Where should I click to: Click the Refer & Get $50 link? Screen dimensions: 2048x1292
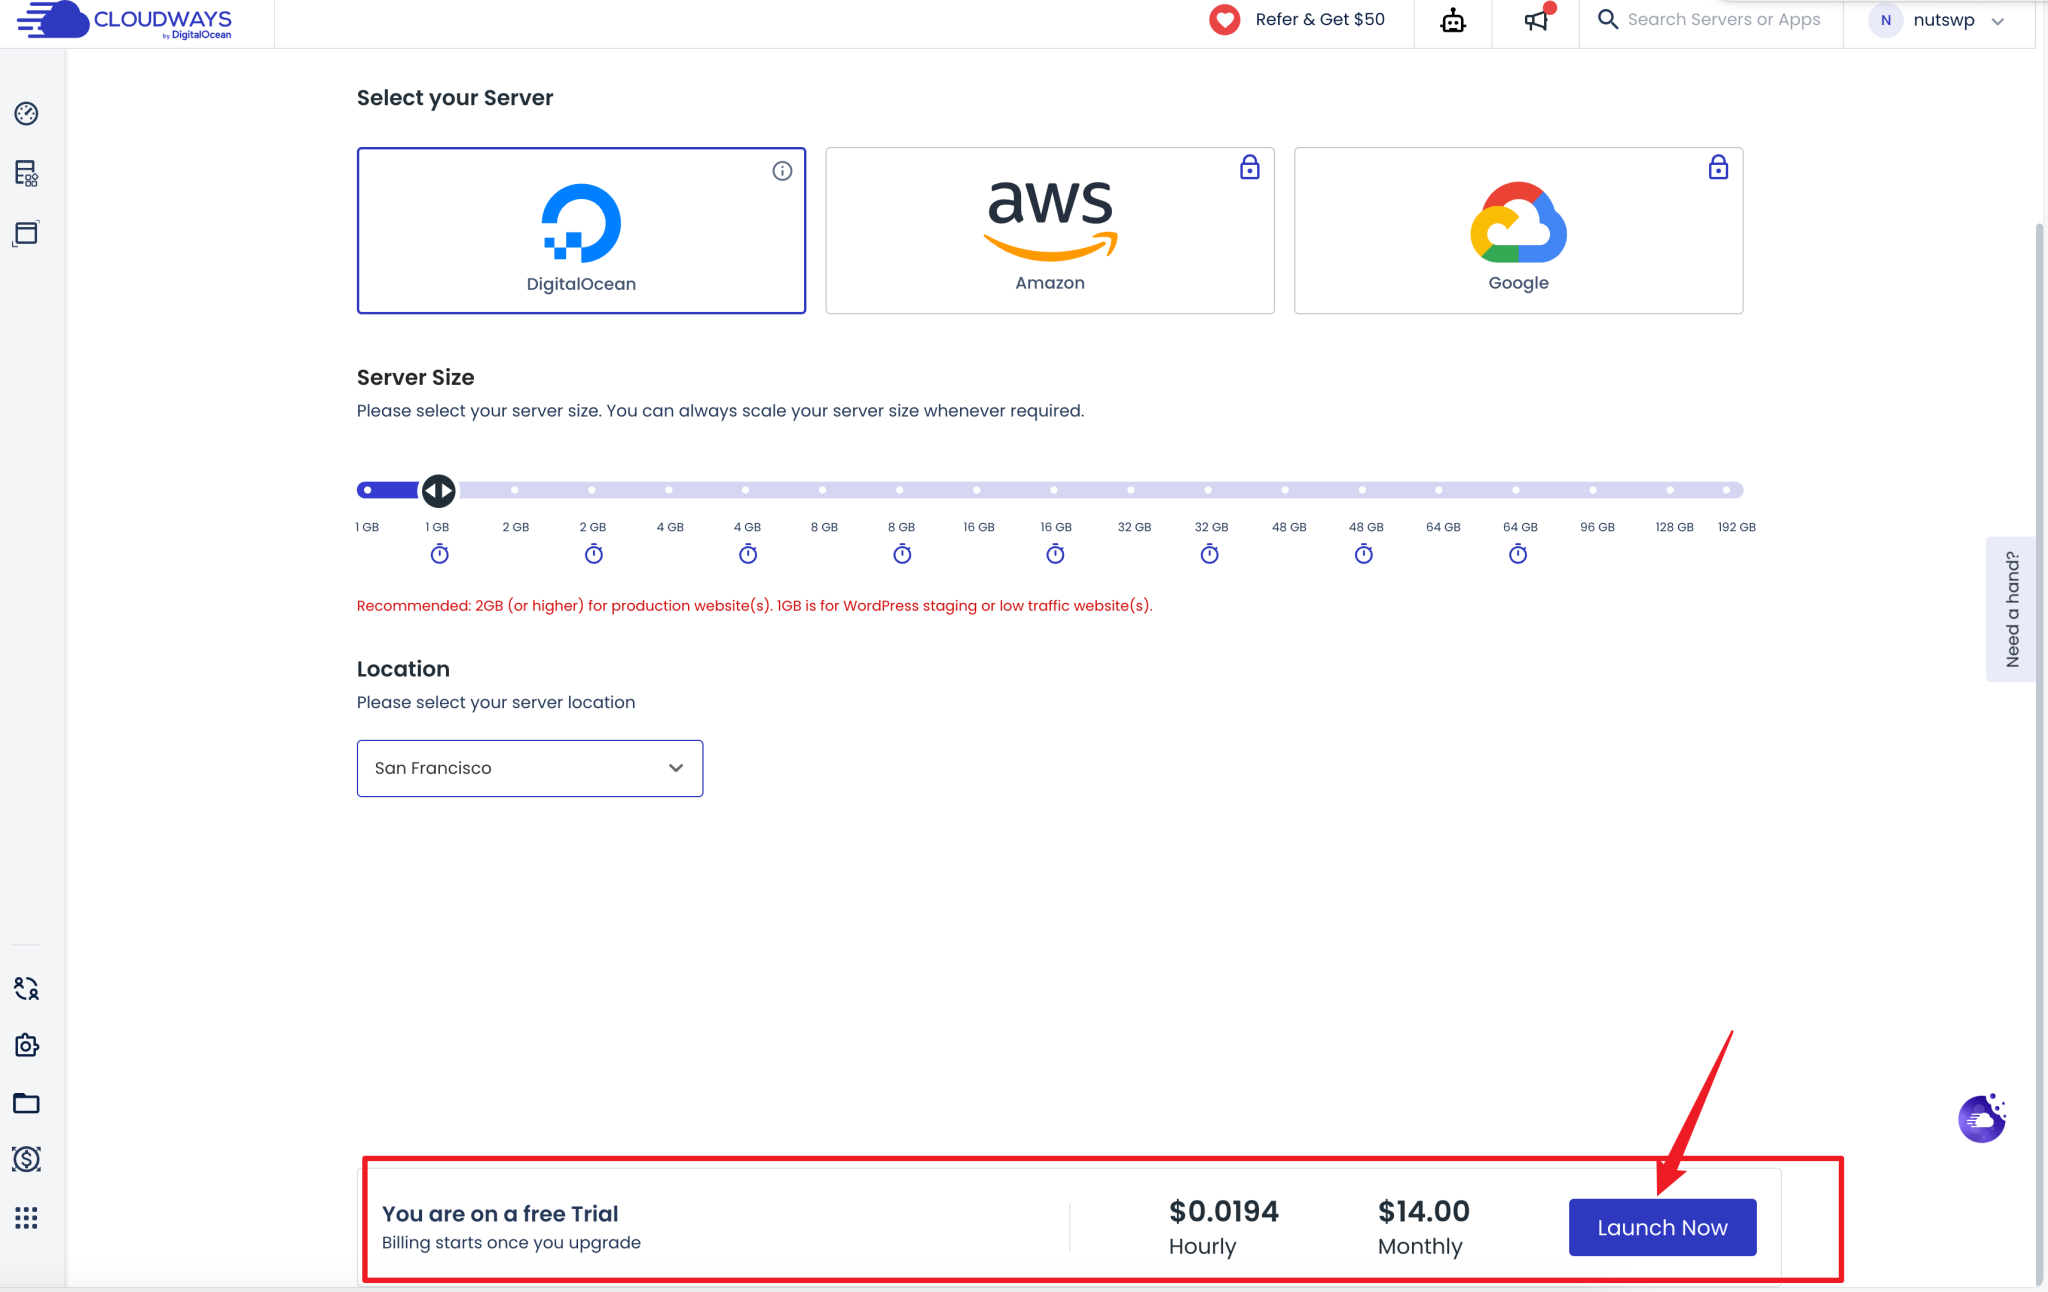tap(1298, 19)
